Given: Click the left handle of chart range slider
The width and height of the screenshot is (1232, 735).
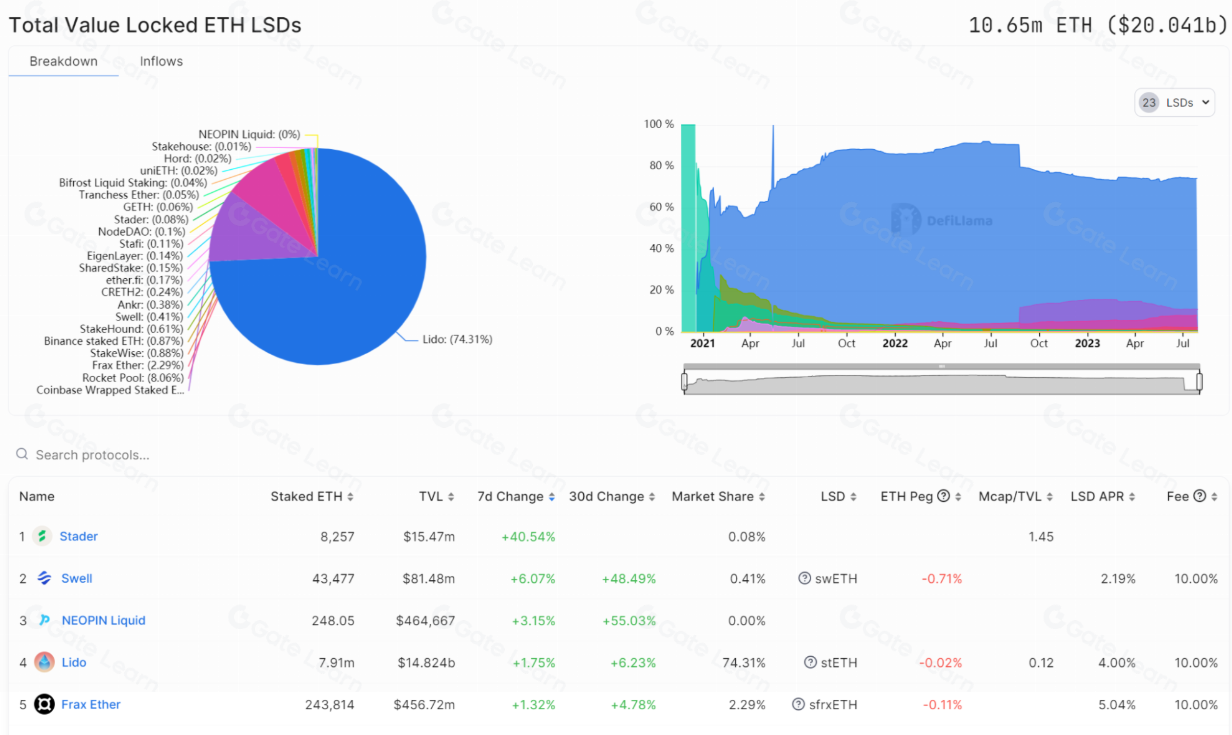Looking at the screenshot, I should point(685,381).
